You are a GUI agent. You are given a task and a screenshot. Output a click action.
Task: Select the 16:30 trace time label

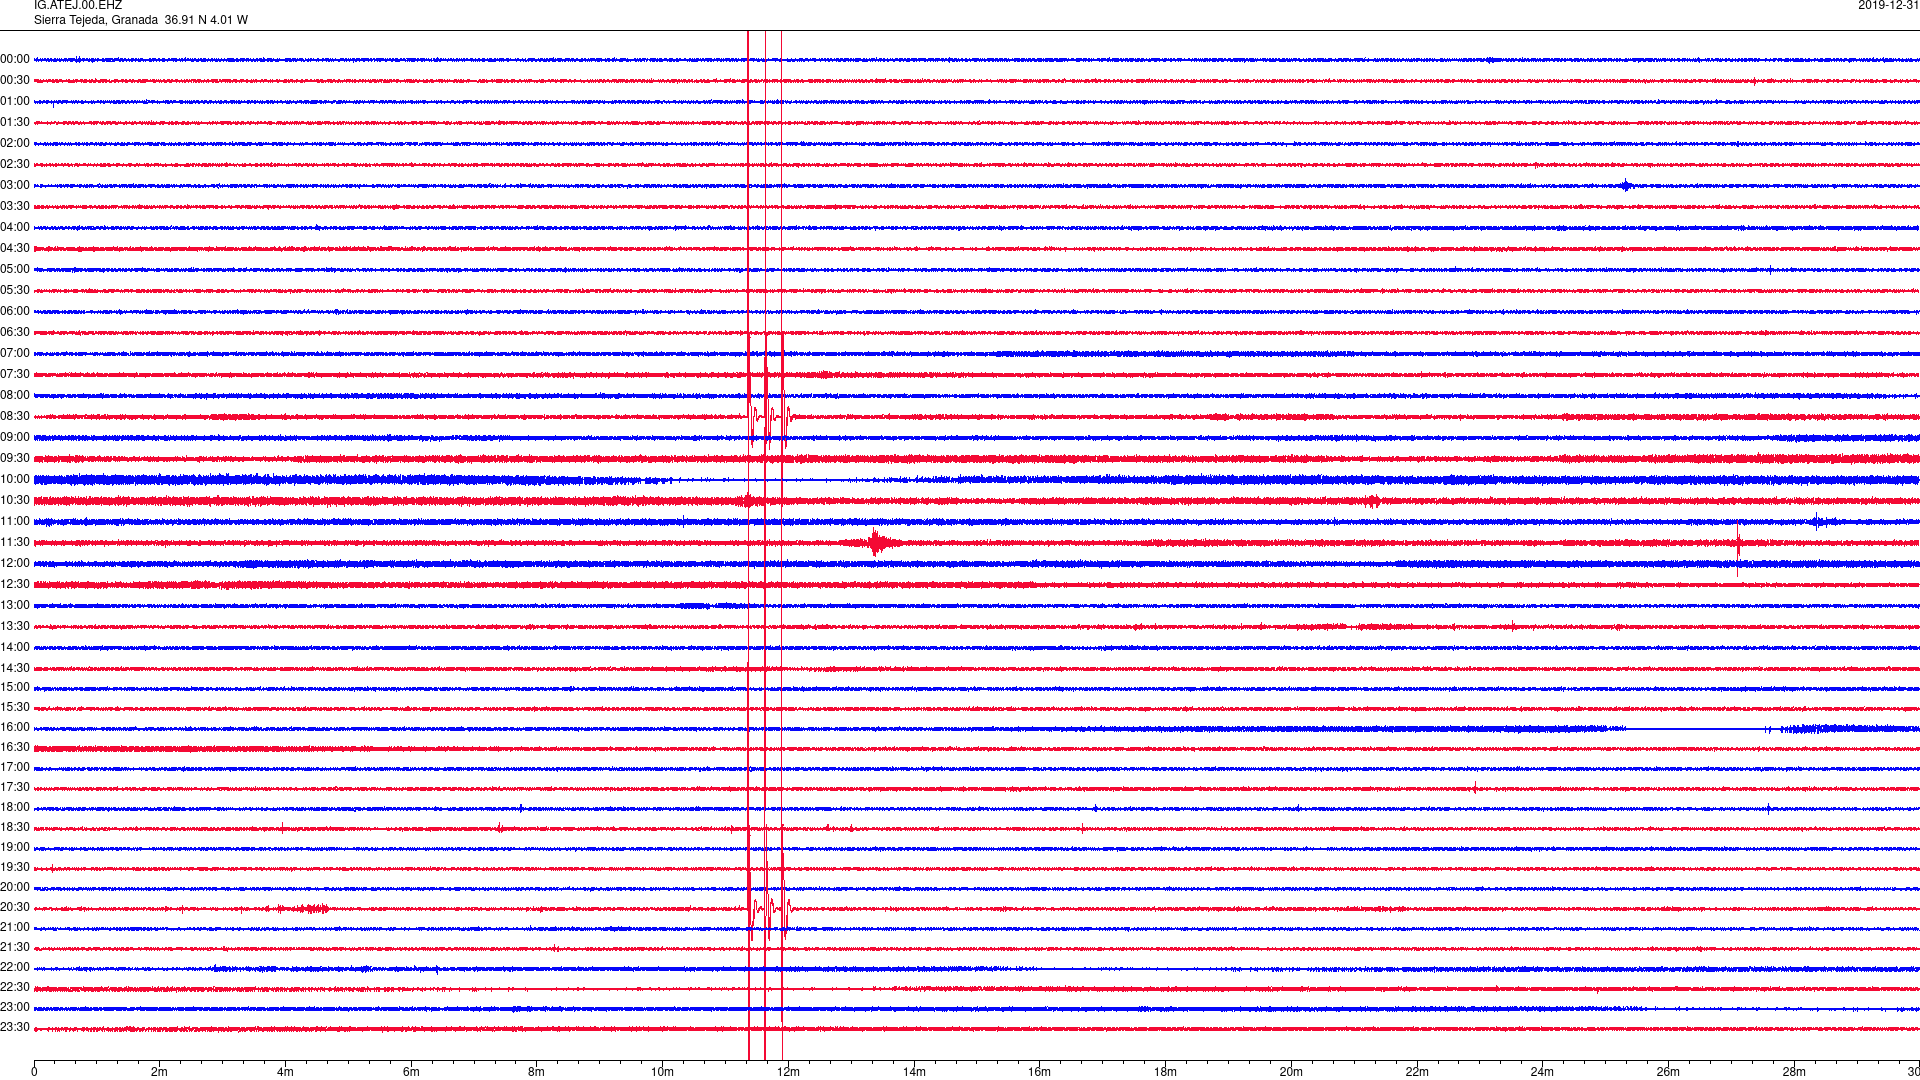point(15,748)
